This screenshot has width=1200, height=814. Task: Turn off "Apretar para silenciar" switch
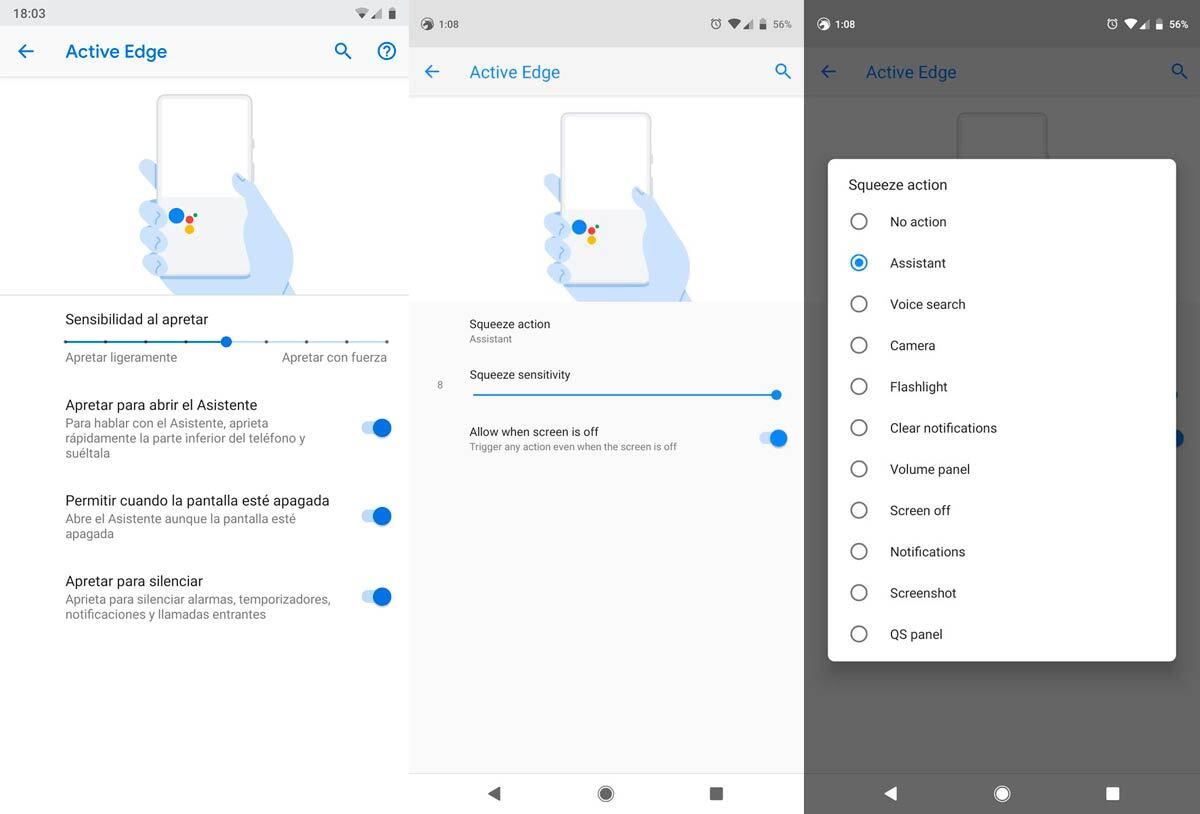click(376, 597)
